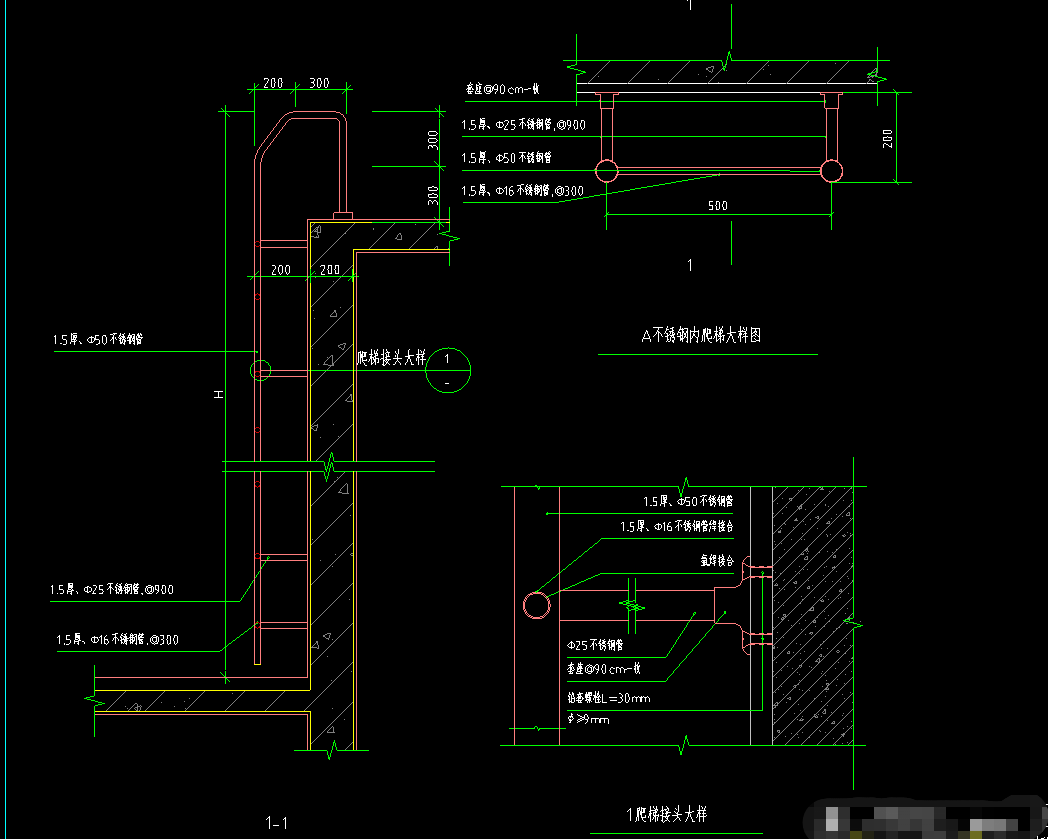Select the 500 width dimension text

click(718, 206)
